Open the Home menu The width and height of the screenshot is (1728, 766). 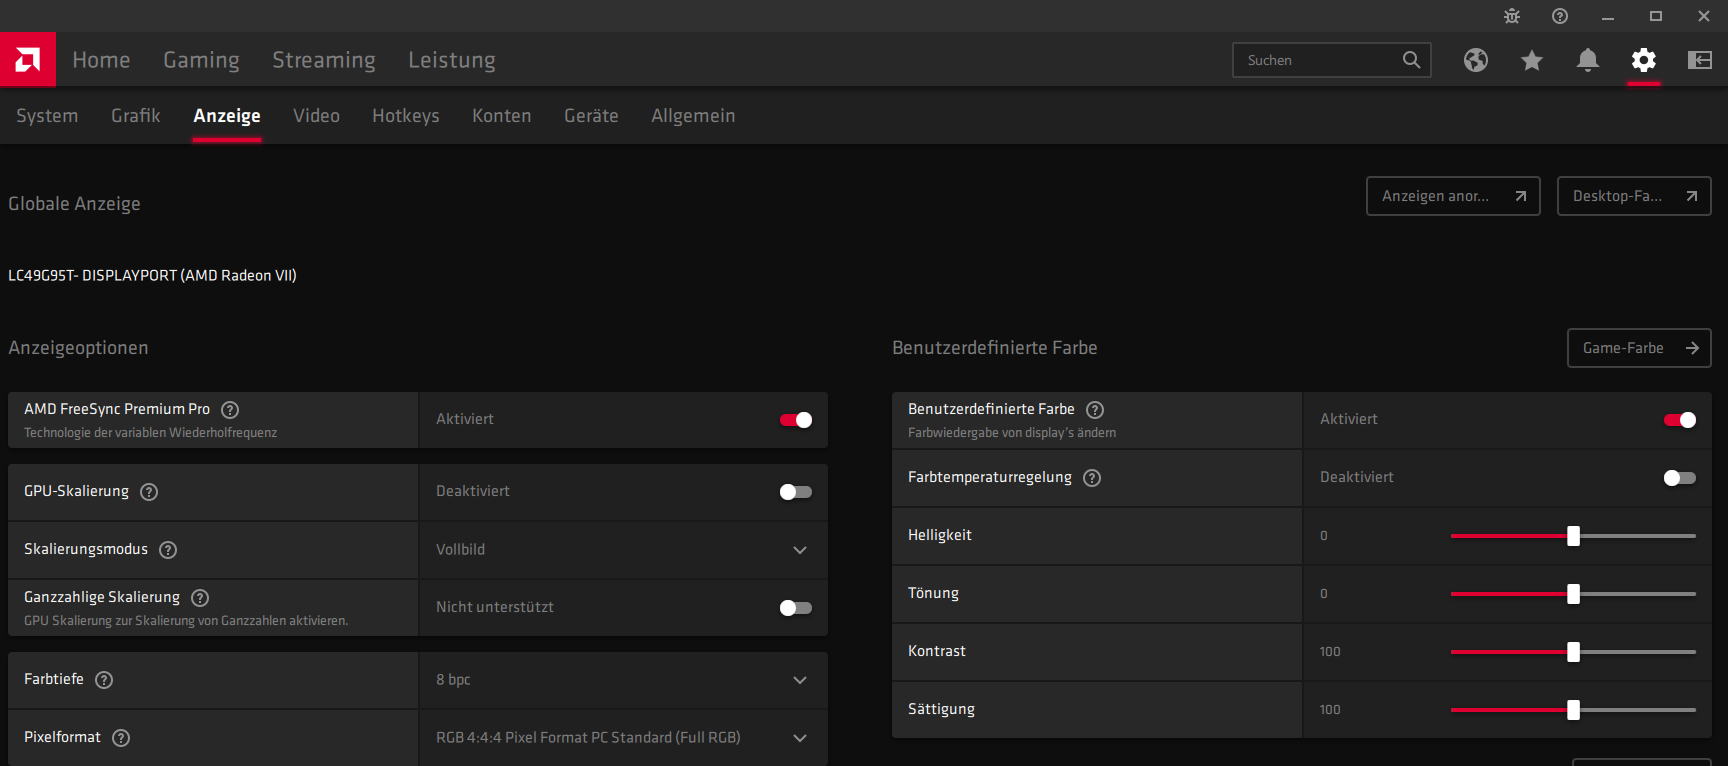pyautogui.click(x=101, y=60)
